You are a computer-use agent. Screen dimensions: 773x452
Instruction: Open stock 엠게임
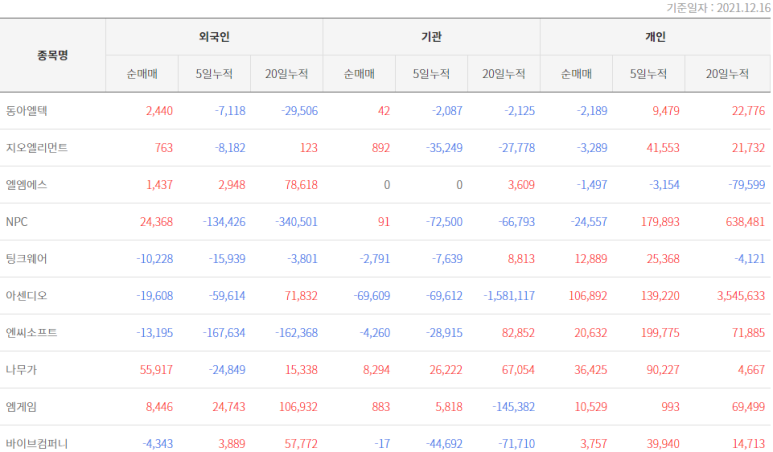pos(21,407)
